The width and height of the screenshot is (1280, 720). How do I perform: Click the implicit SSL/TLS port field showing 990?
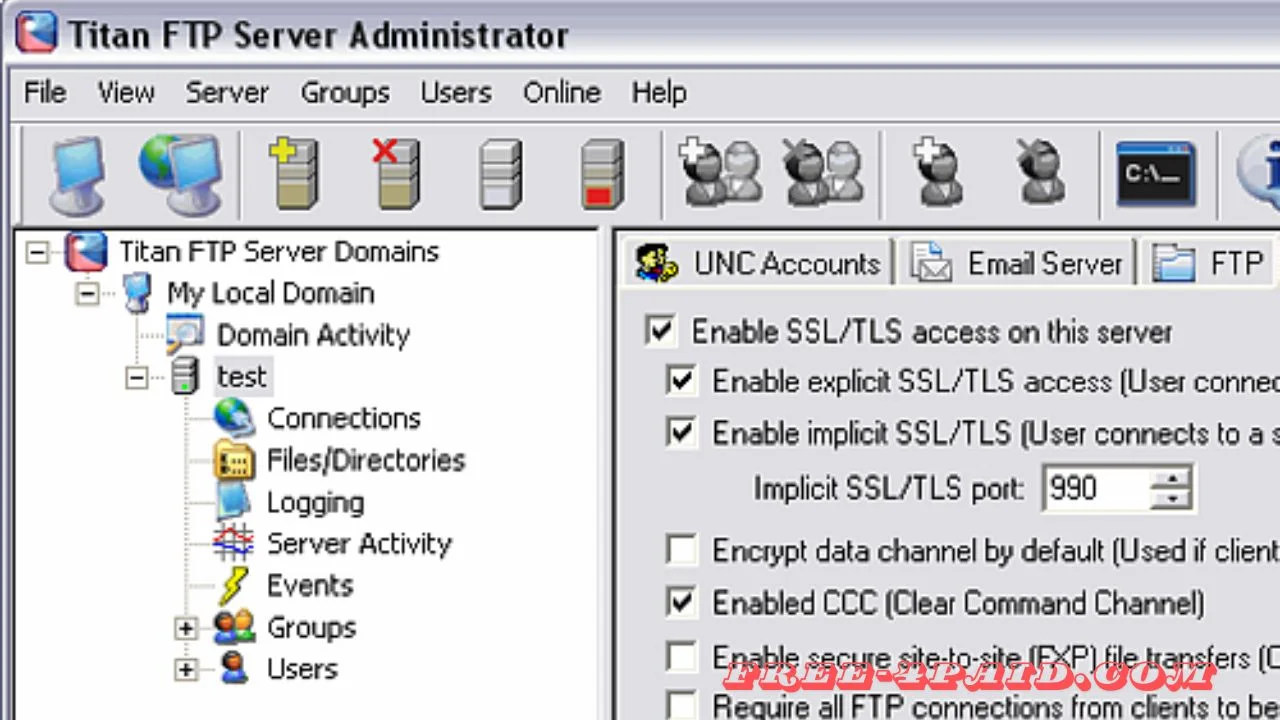[x=1095, y=488]
